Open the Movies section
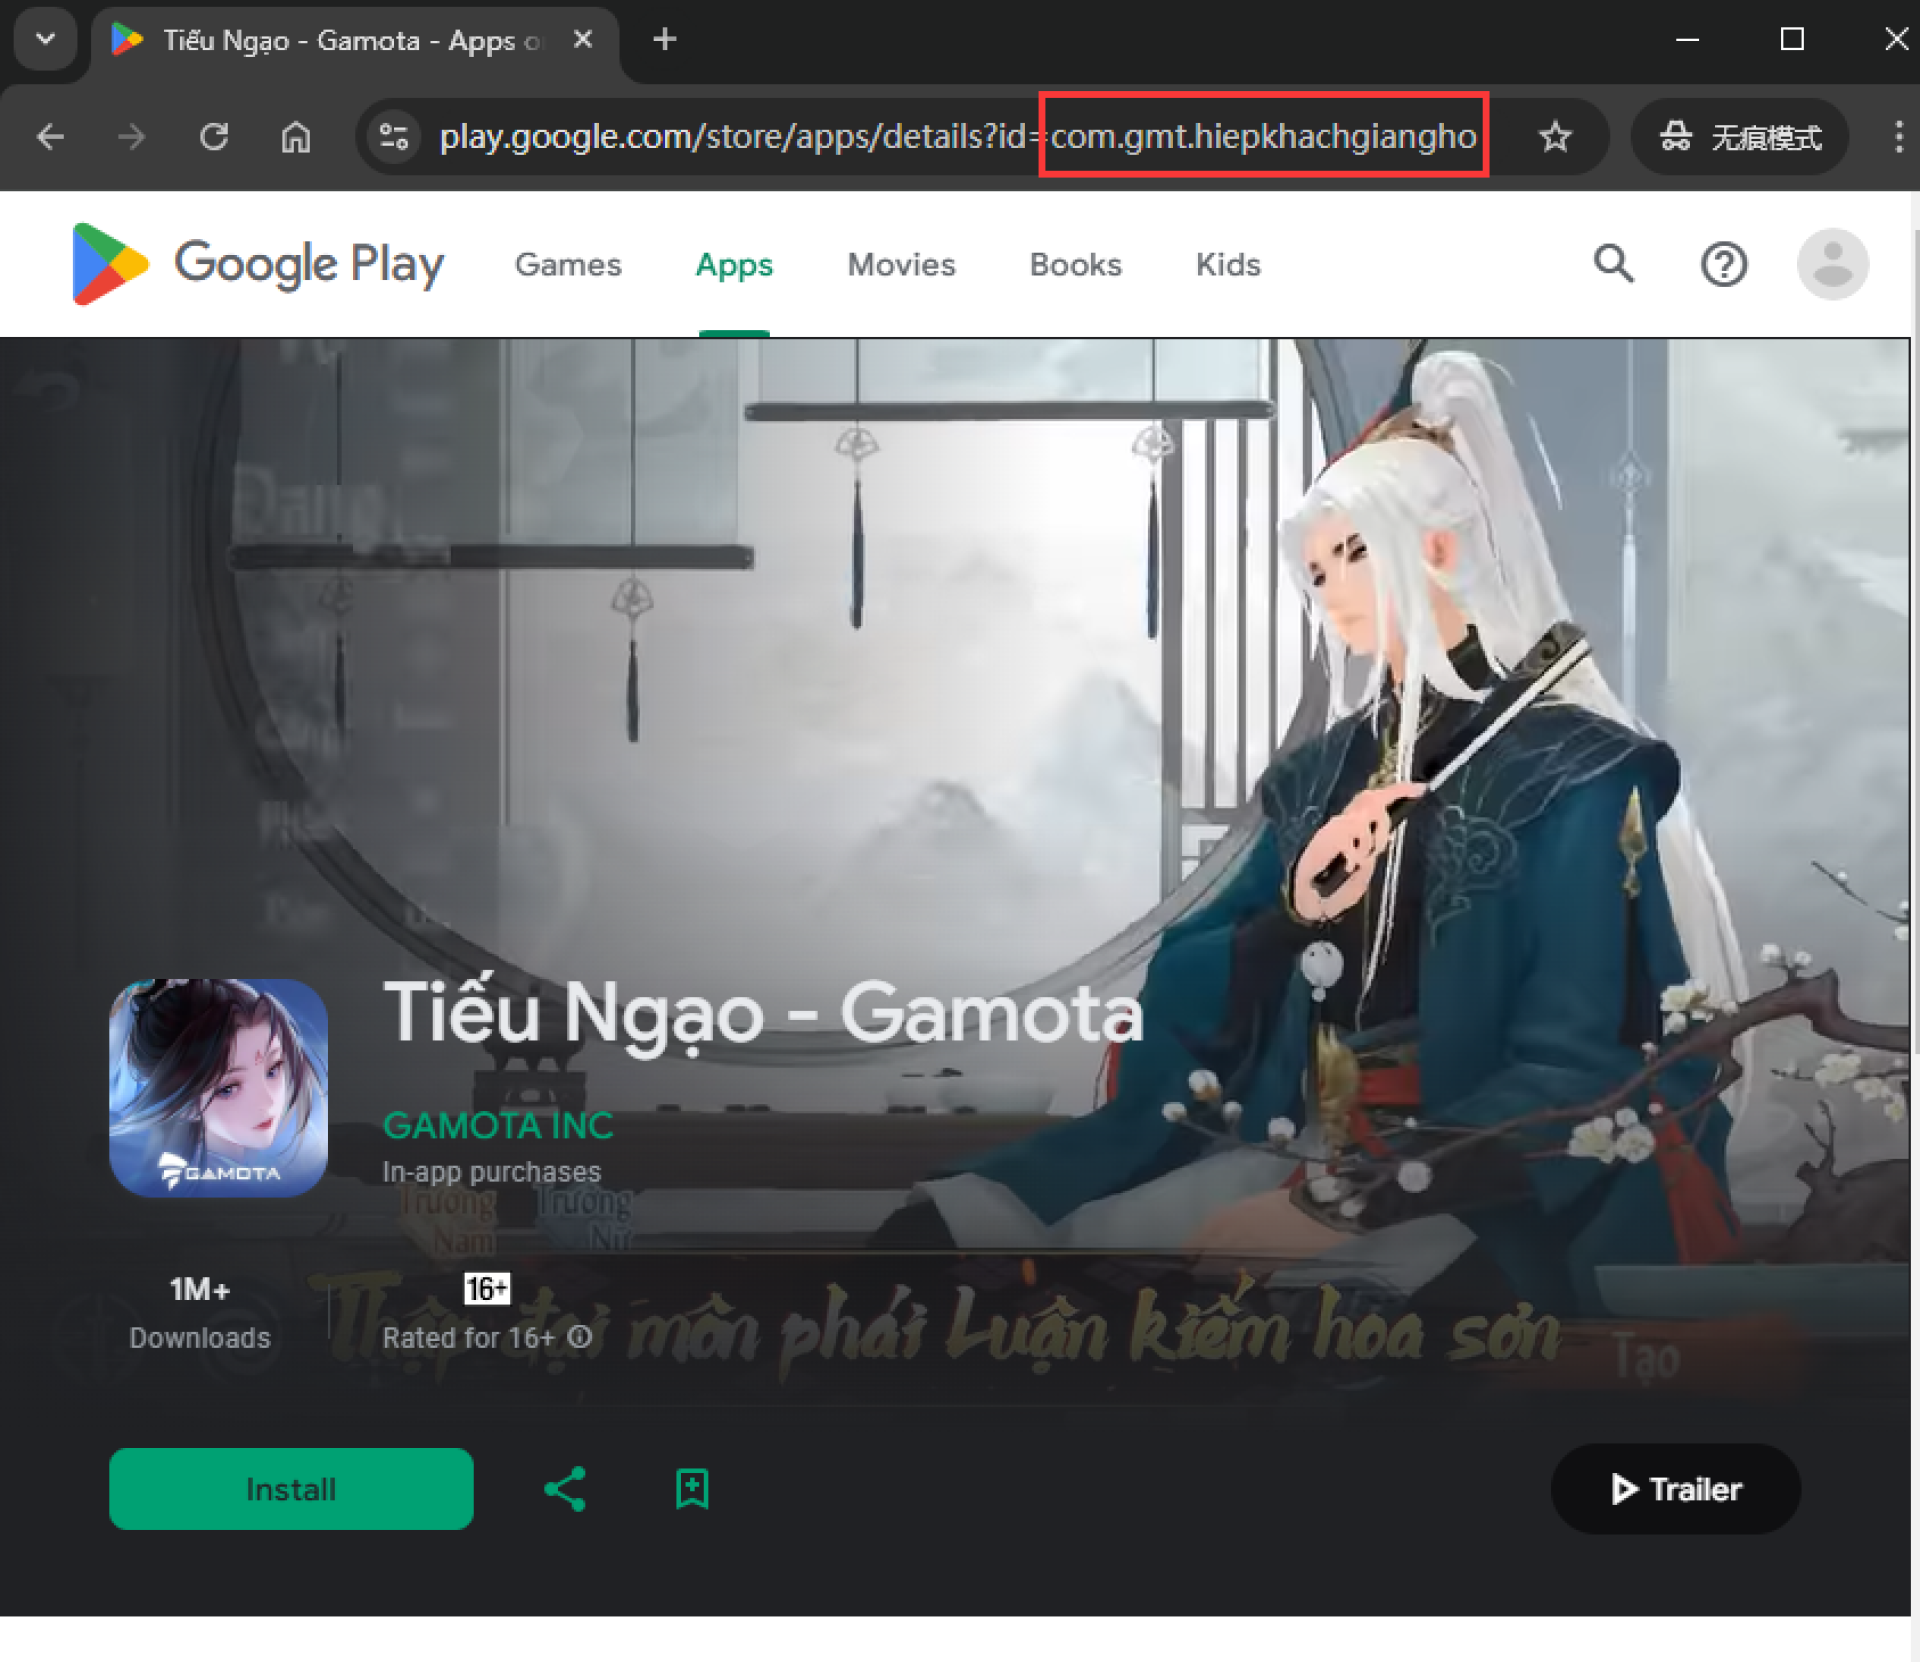Image resolution: width=1920 pixels, height=1662 pixels. pyautogui.click(x=900, y=264)
